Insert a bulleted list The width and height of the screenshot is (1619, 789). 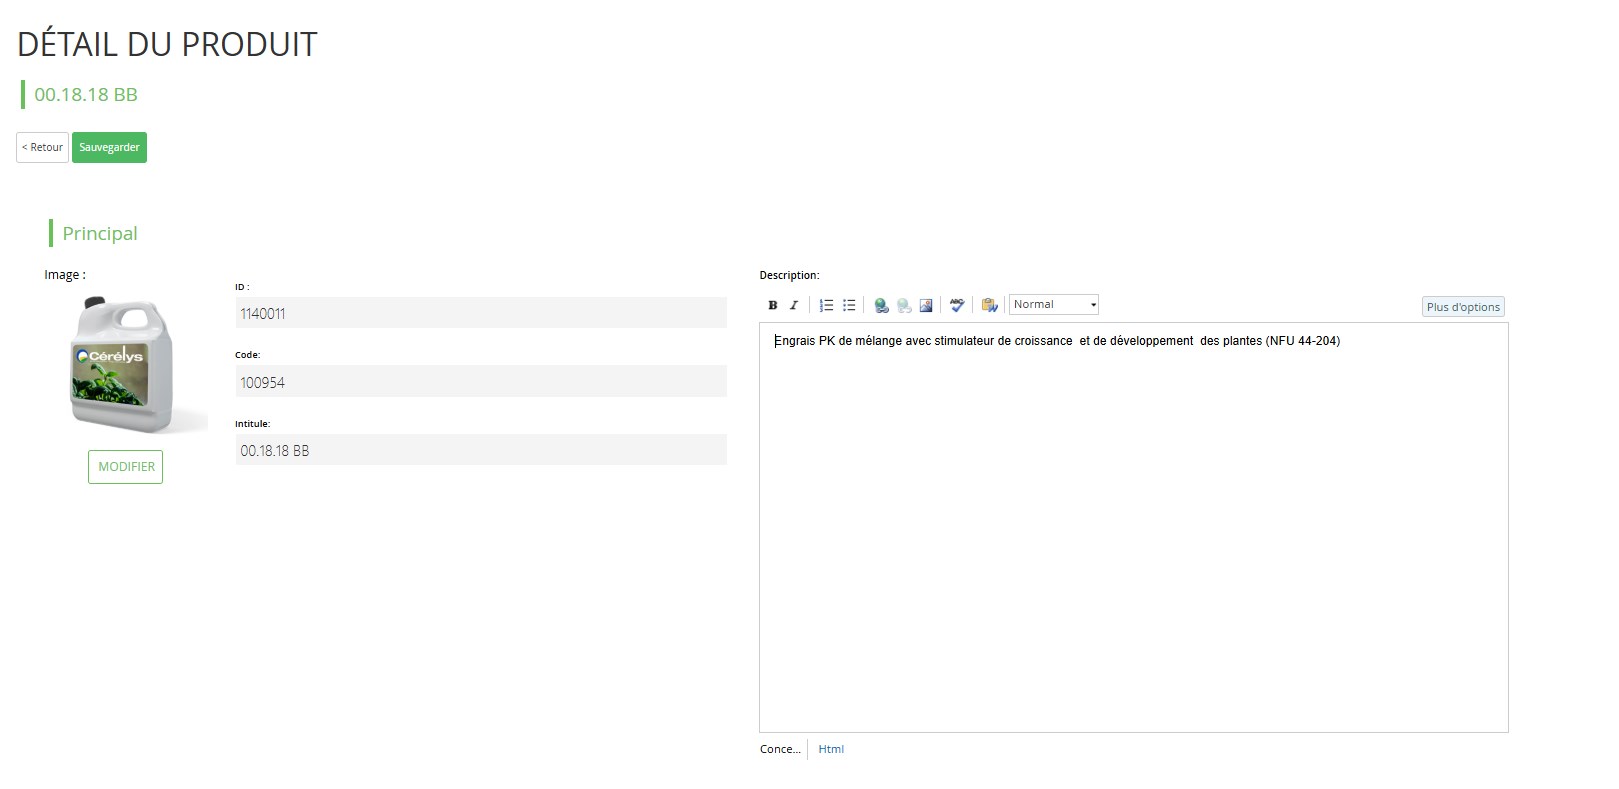(849, 305)
